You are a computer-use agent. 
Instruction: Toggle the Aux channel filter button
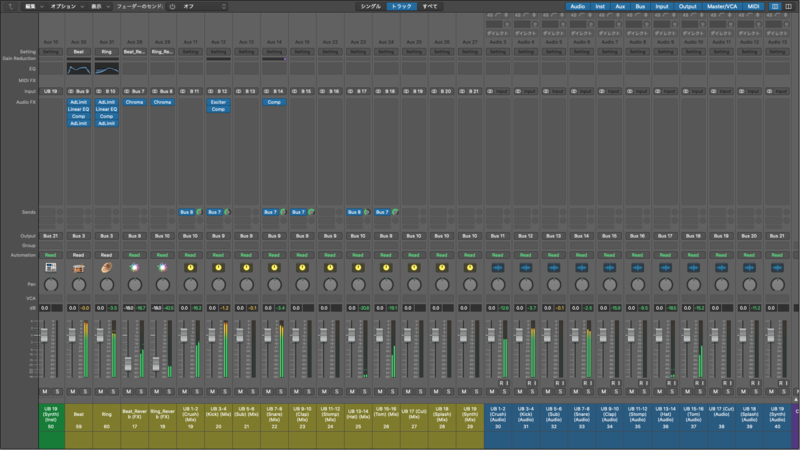[x=620, y=7]
